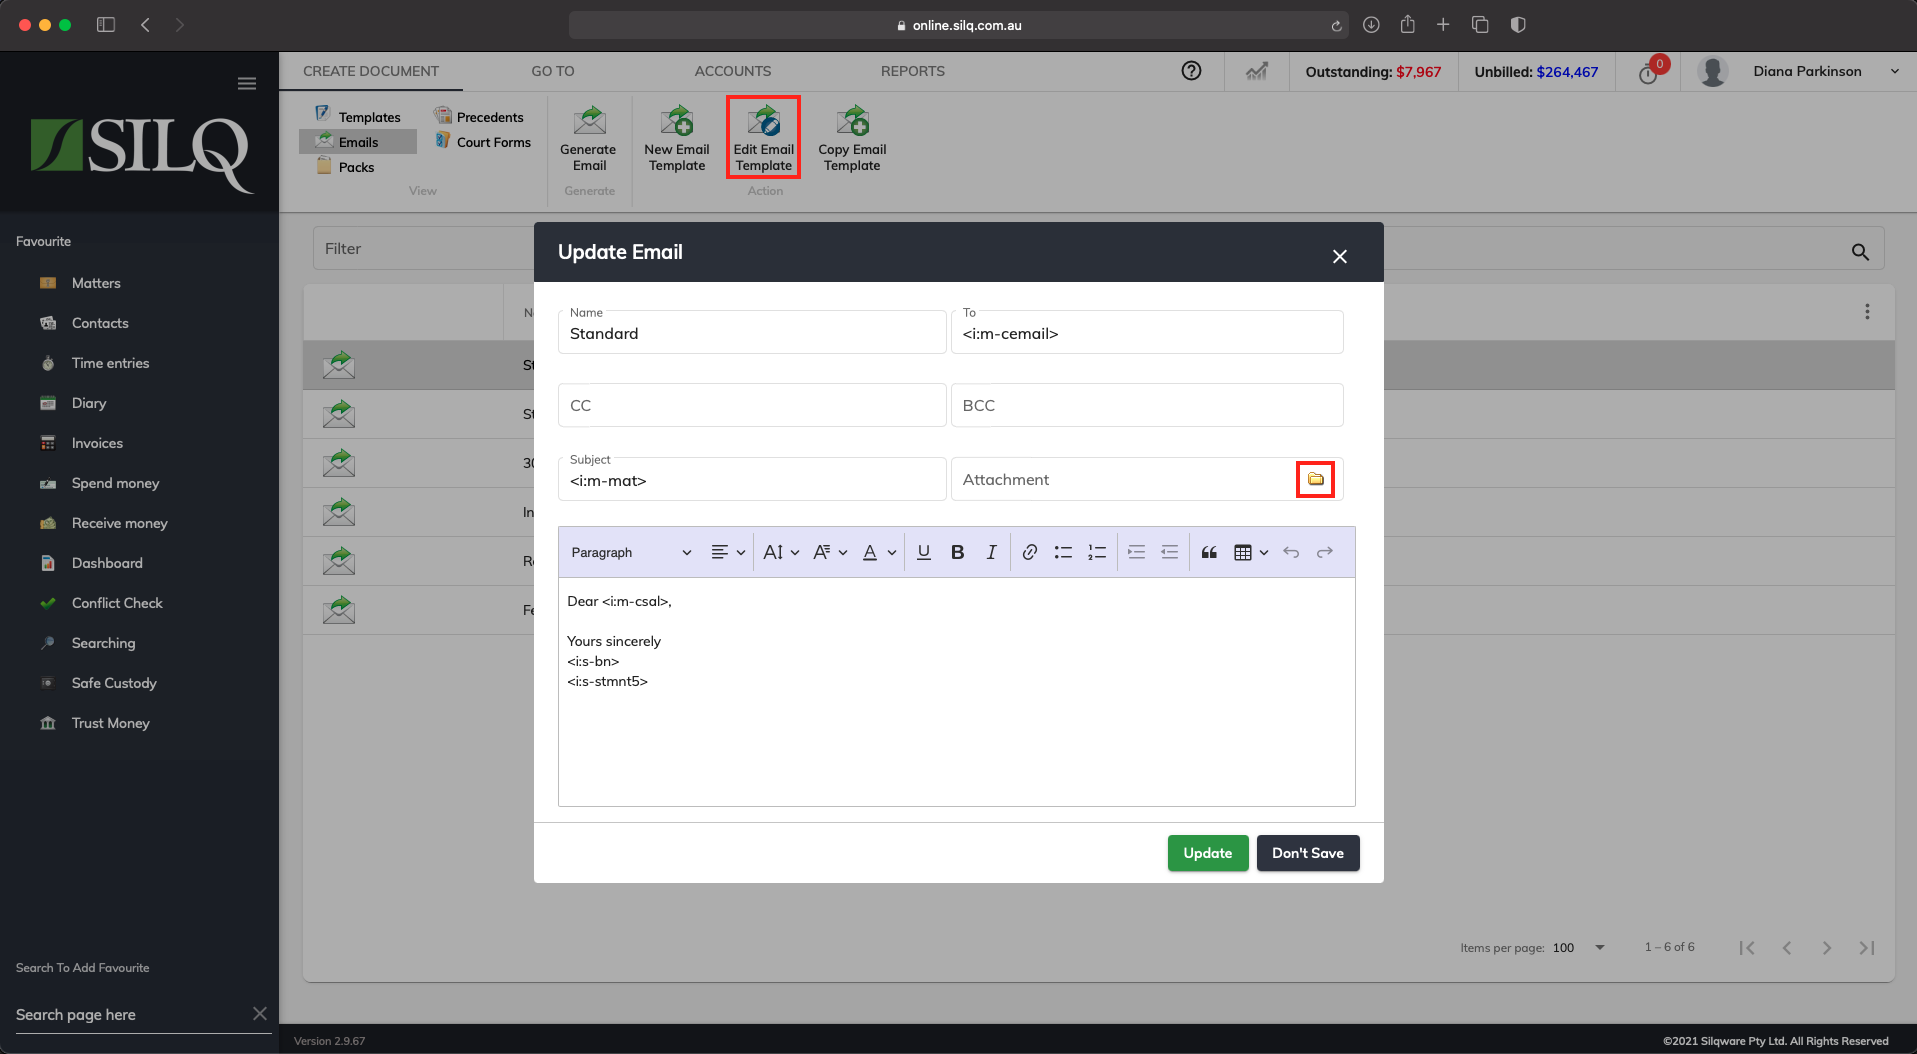Switch to the REPORTS tab
This screenshot has height=1054, width=1917.
click(911, 71)
